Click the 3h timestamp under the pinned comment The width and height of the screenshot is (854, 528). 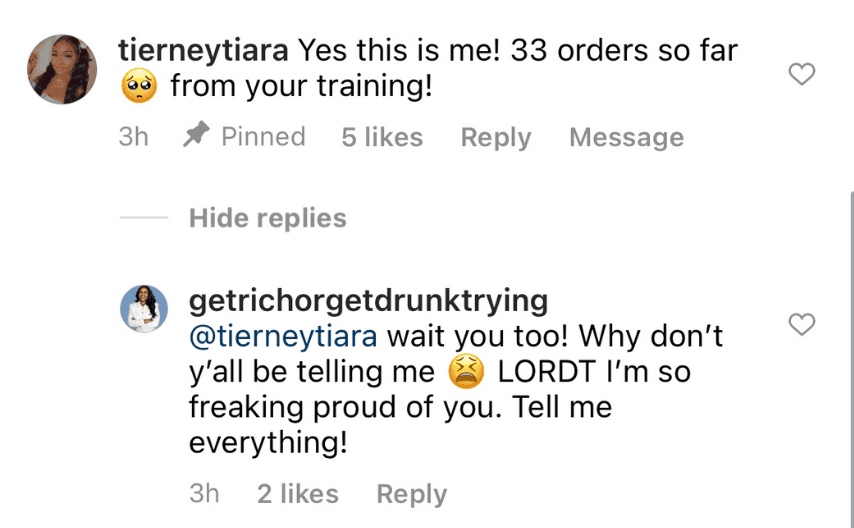click(x=133, y=137)
